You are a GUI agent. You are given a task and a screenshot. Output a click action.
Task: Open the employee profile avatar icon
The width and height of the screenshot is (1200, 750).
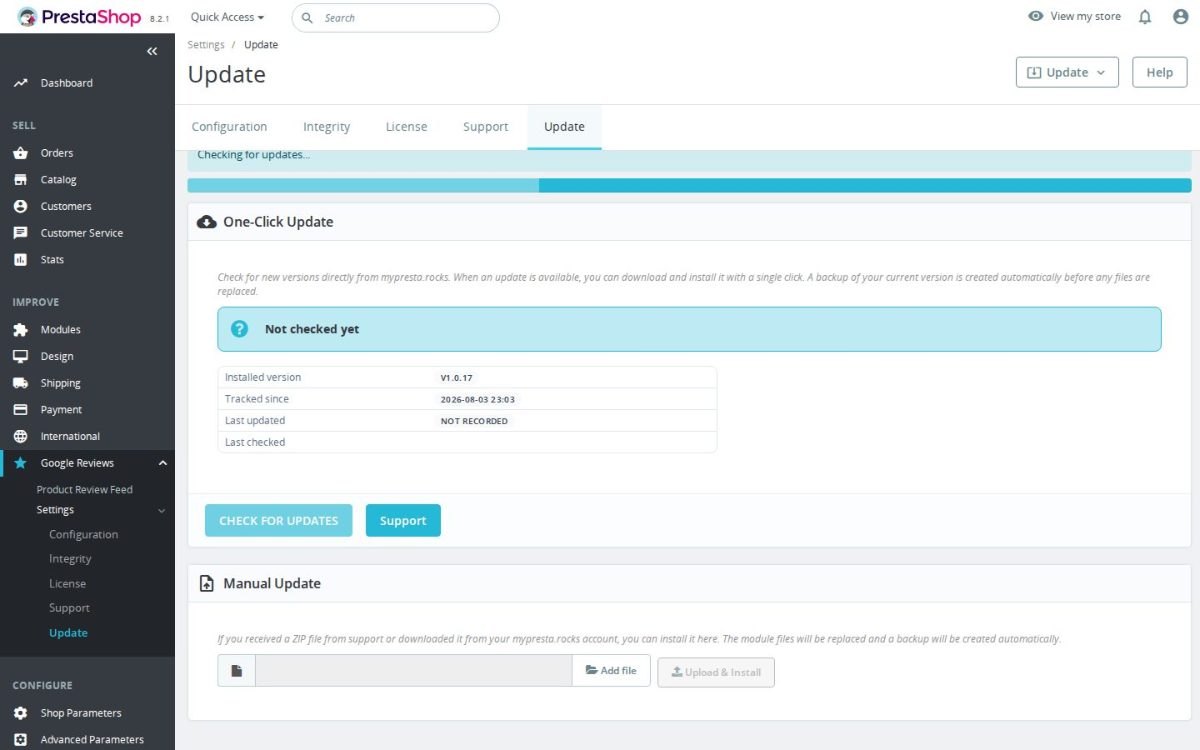coord(1180,17)
